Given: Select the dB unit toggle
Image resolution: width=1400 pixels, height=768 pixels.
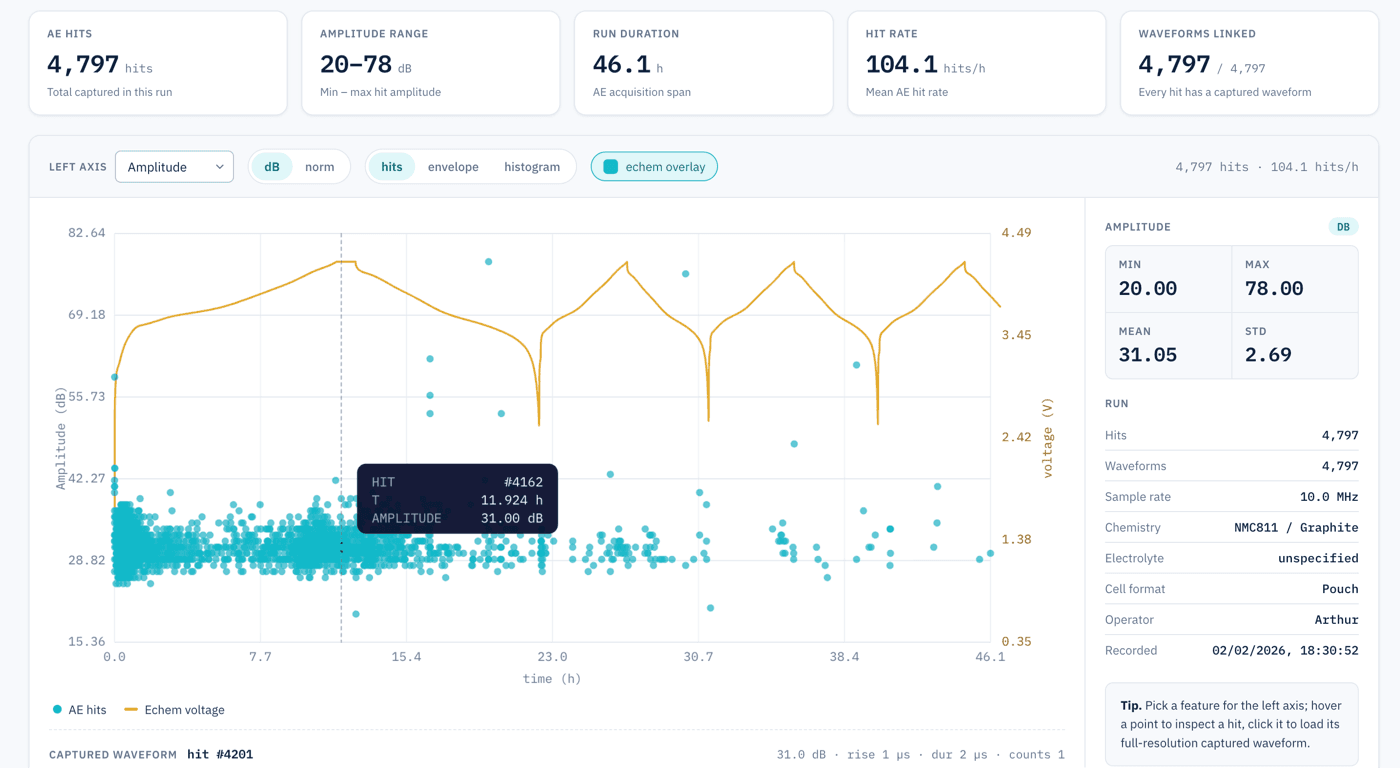Looking at the screenshot, I should (x=272, y=167).
